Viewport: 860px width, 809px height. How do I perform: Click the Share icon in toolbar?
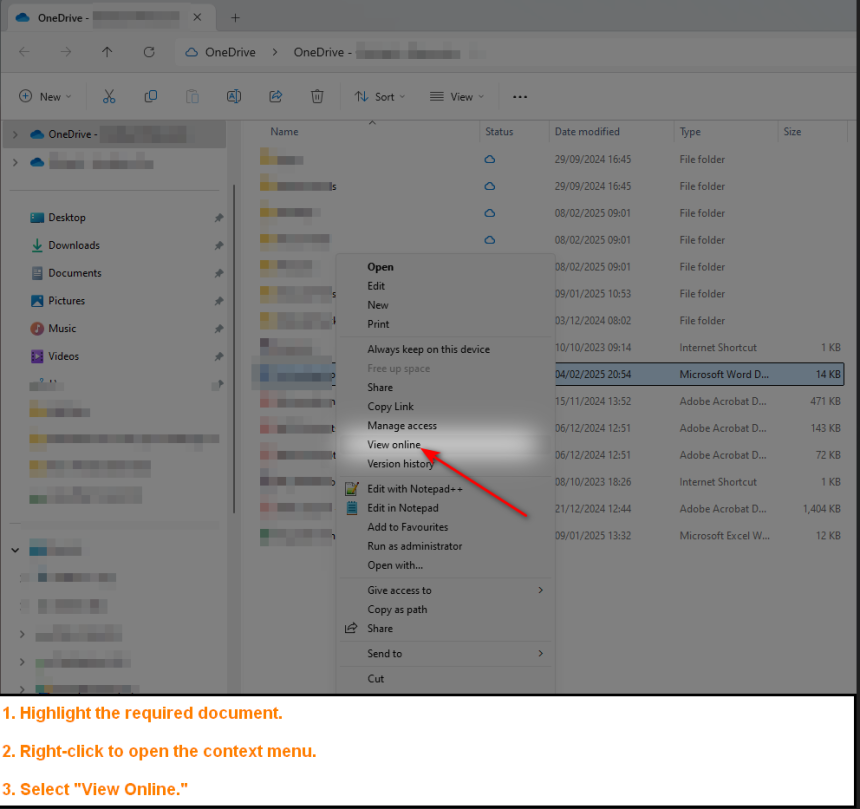tap(275, 97)
